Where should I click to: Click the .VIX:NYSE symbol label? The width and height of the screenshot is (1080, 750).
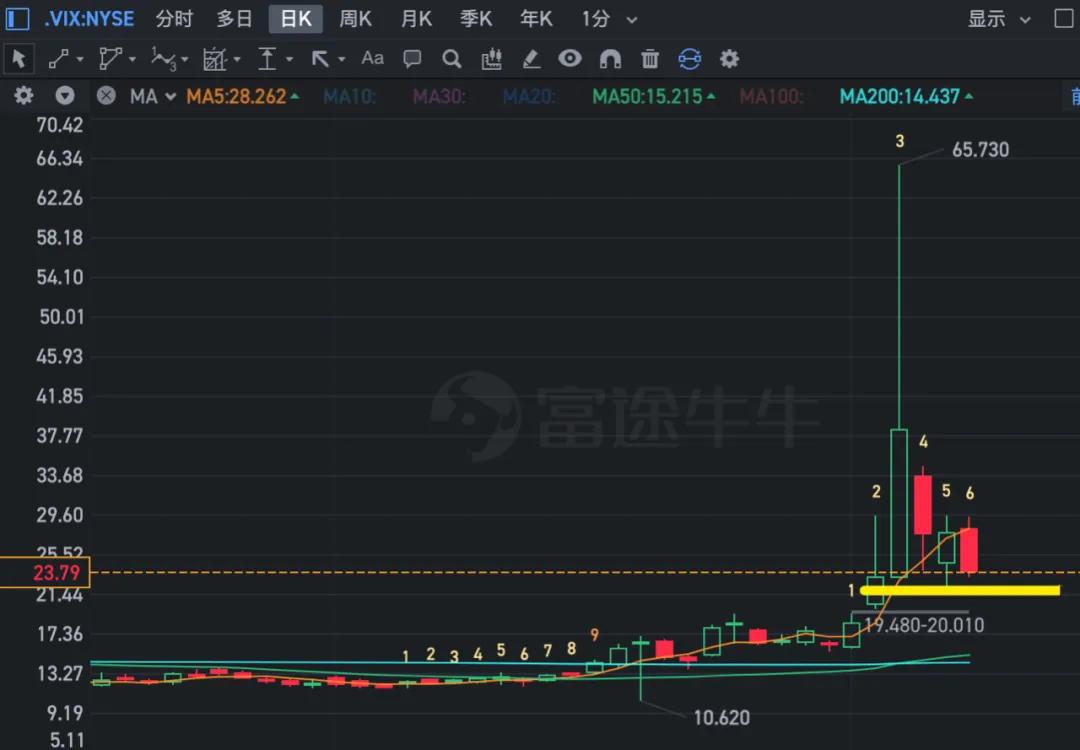click(89, 18)
